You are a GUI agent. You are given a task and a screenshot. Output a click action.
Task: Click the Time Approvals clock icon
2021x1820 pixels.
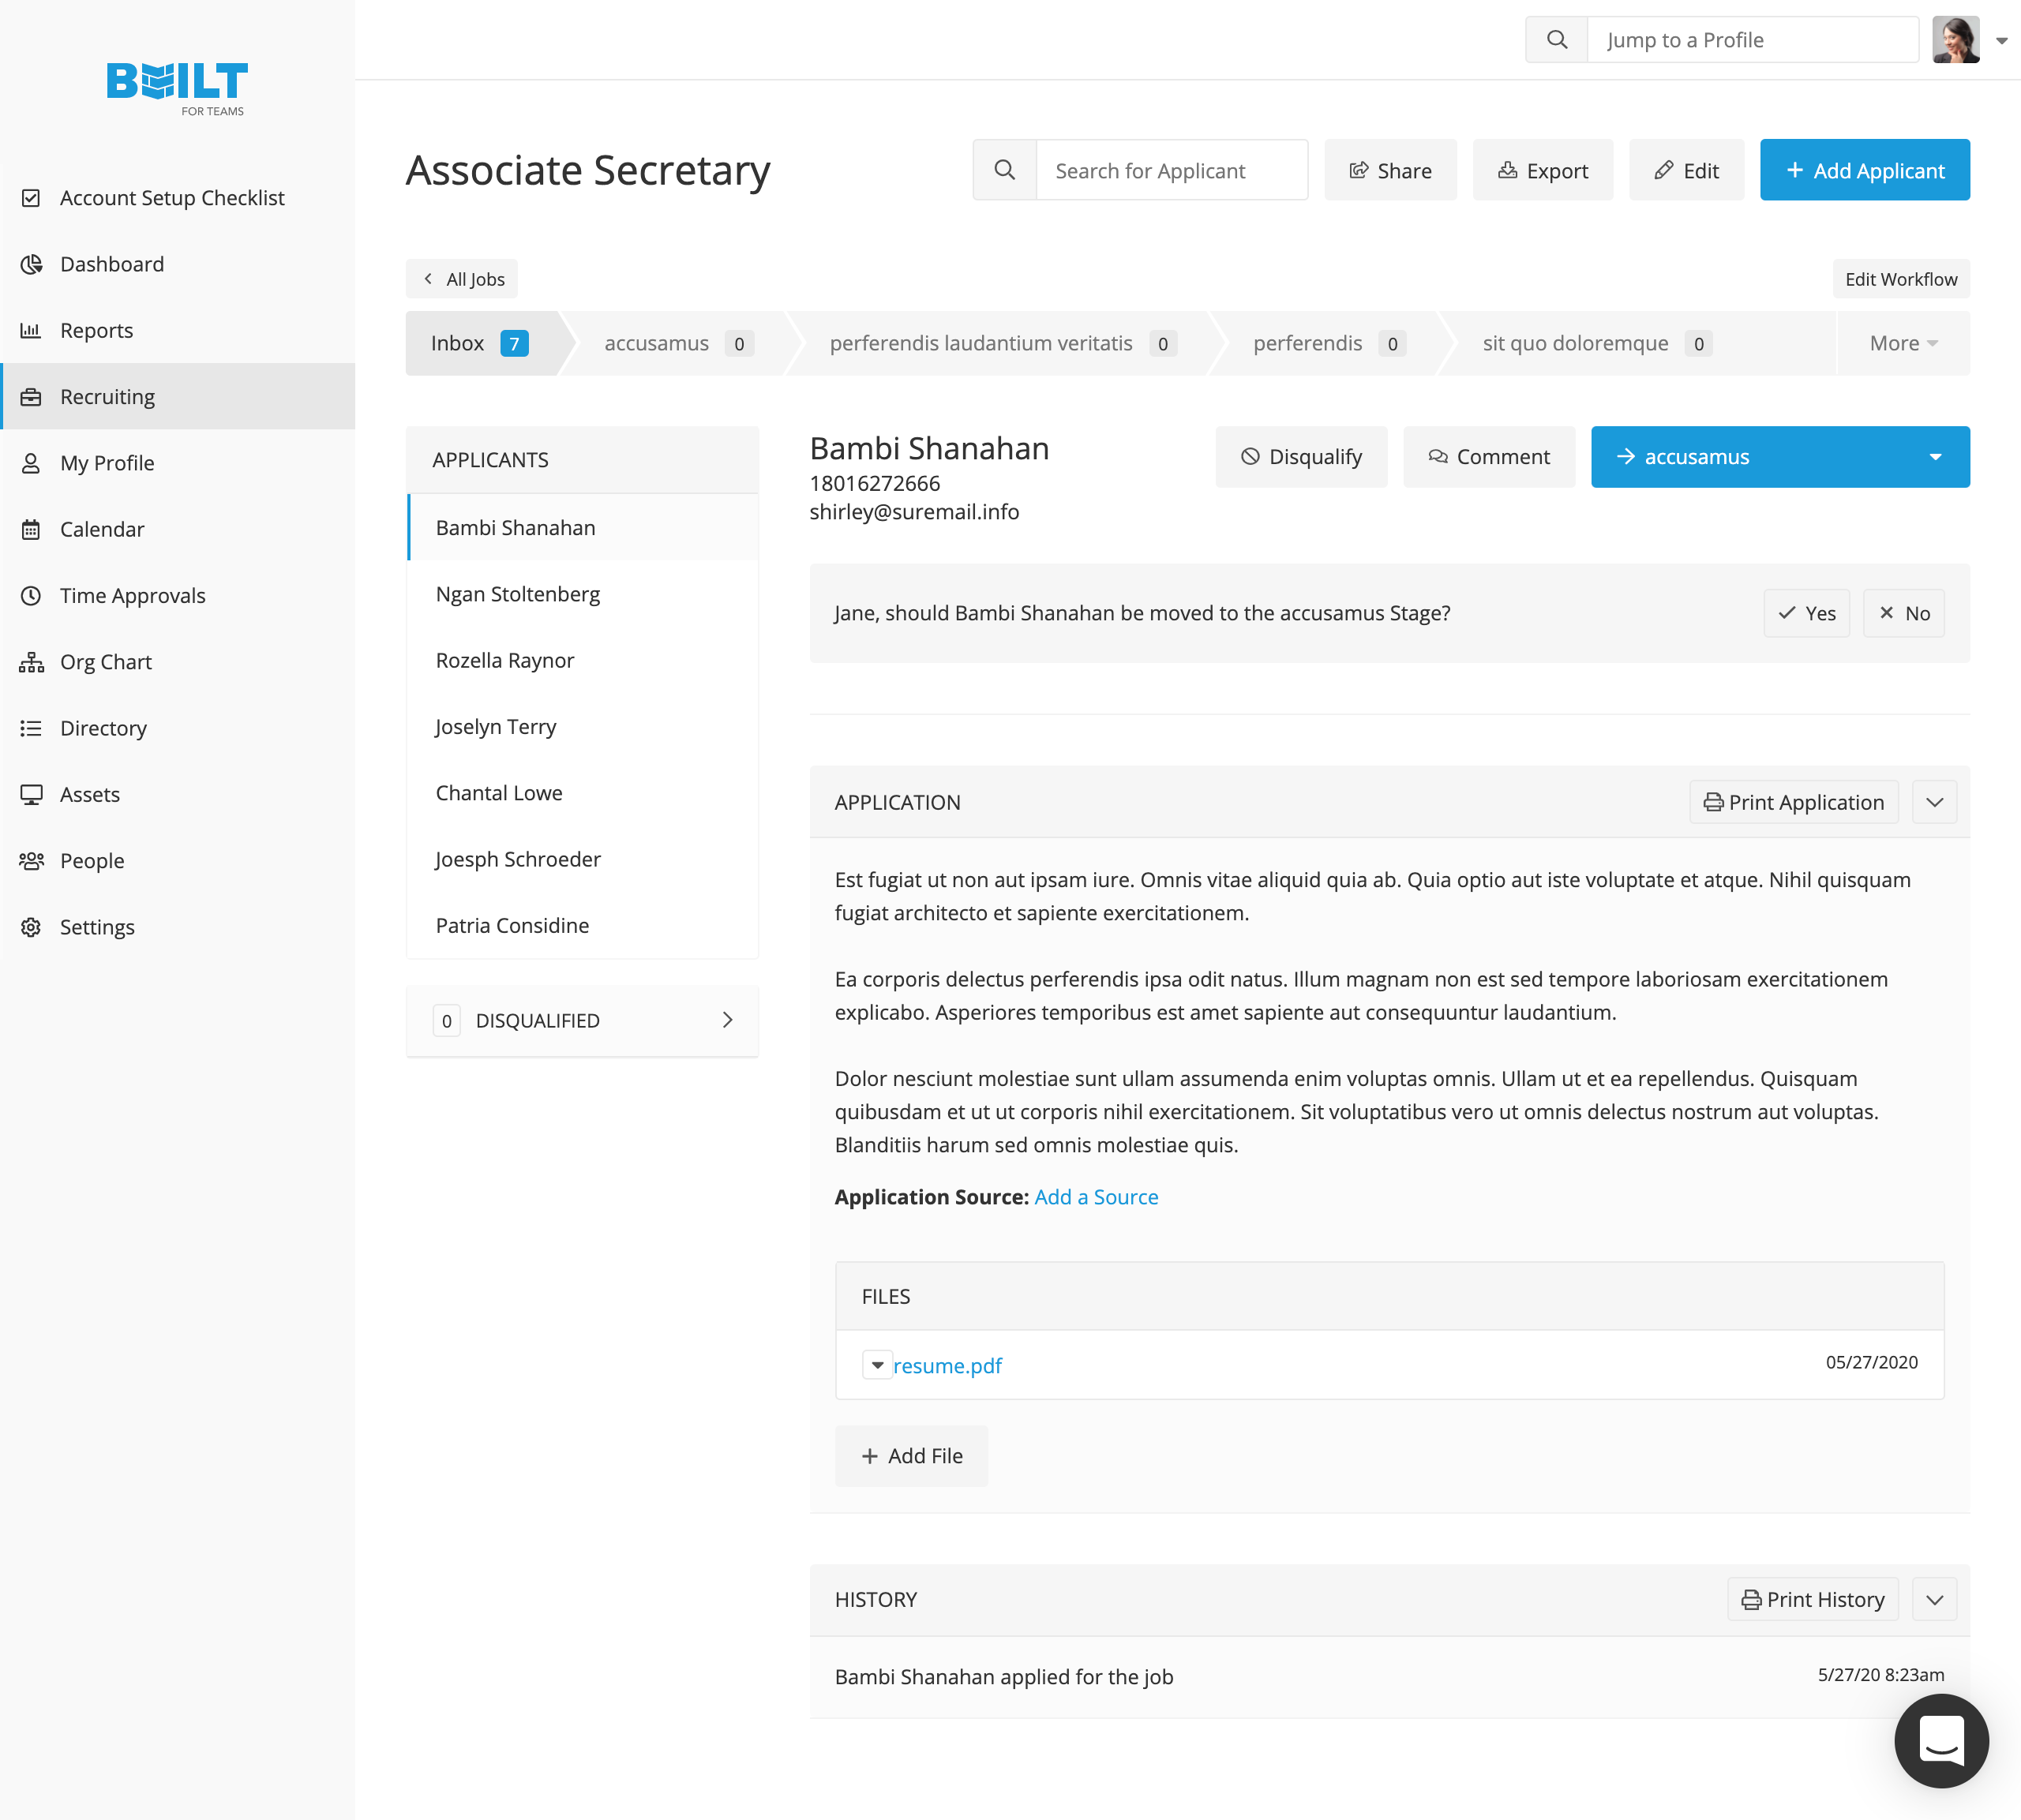pos(31,596)
